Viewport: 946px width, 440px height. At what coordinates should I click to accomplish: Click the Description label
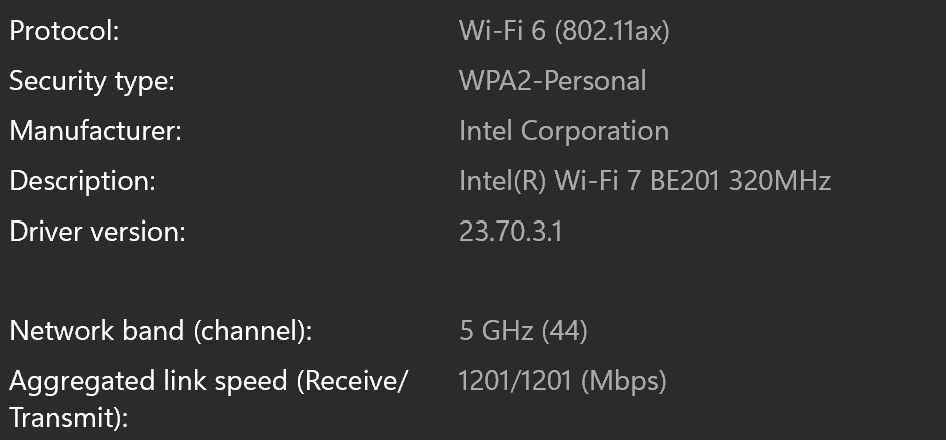tap(83, 182)
